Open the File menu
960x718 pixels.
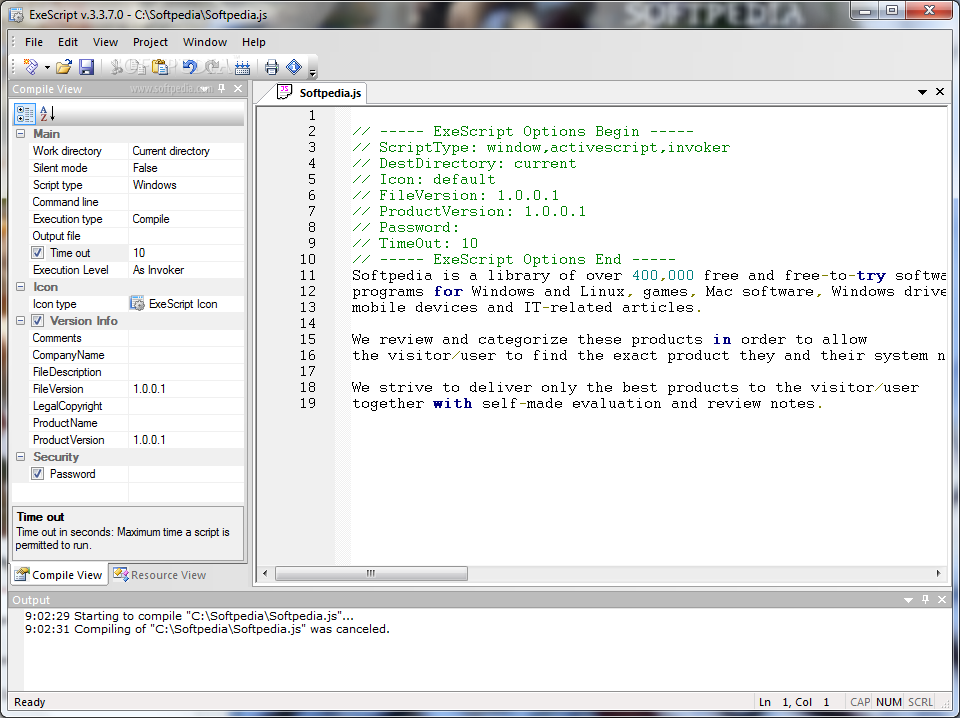34,42
